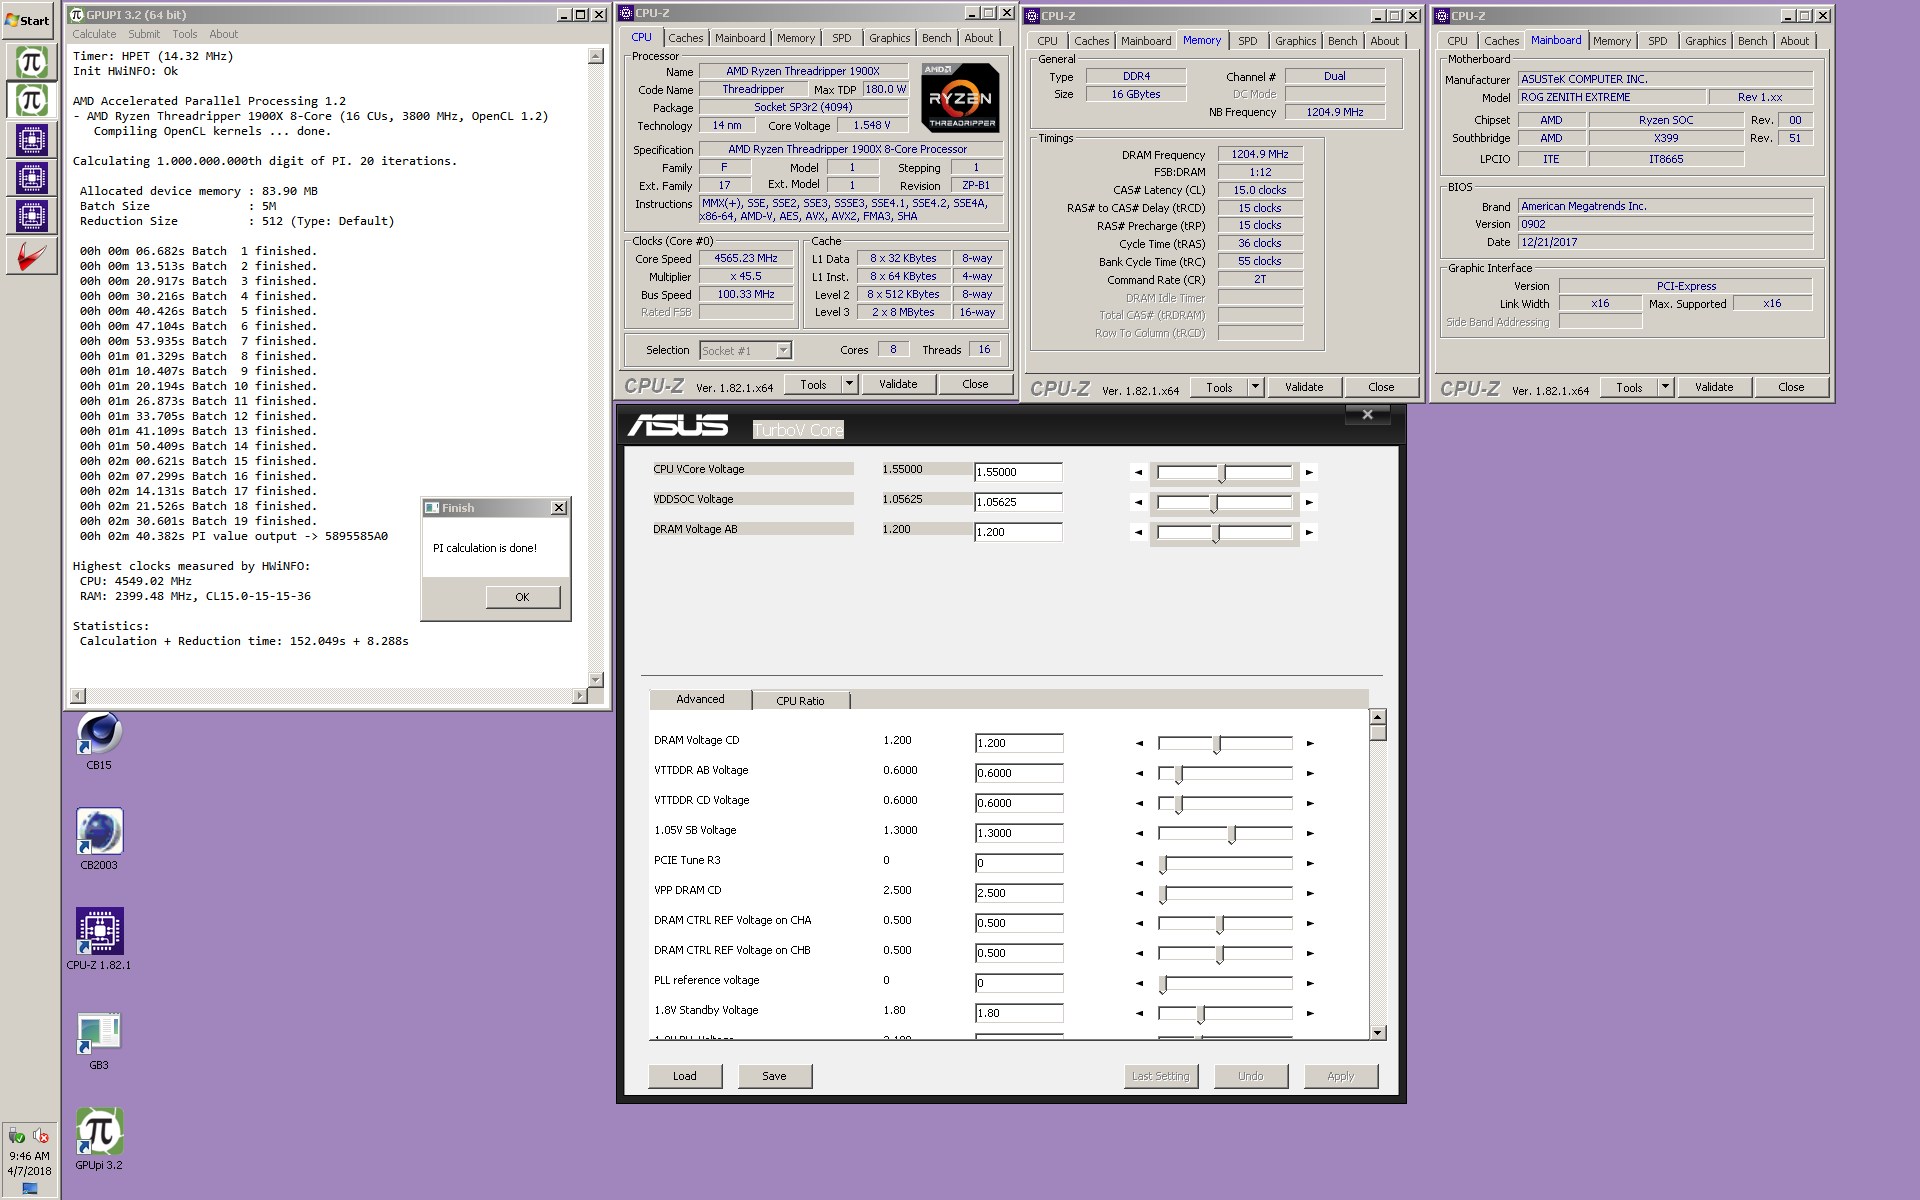Click Save button in TurboV Core

click(x=774, y=1076)
